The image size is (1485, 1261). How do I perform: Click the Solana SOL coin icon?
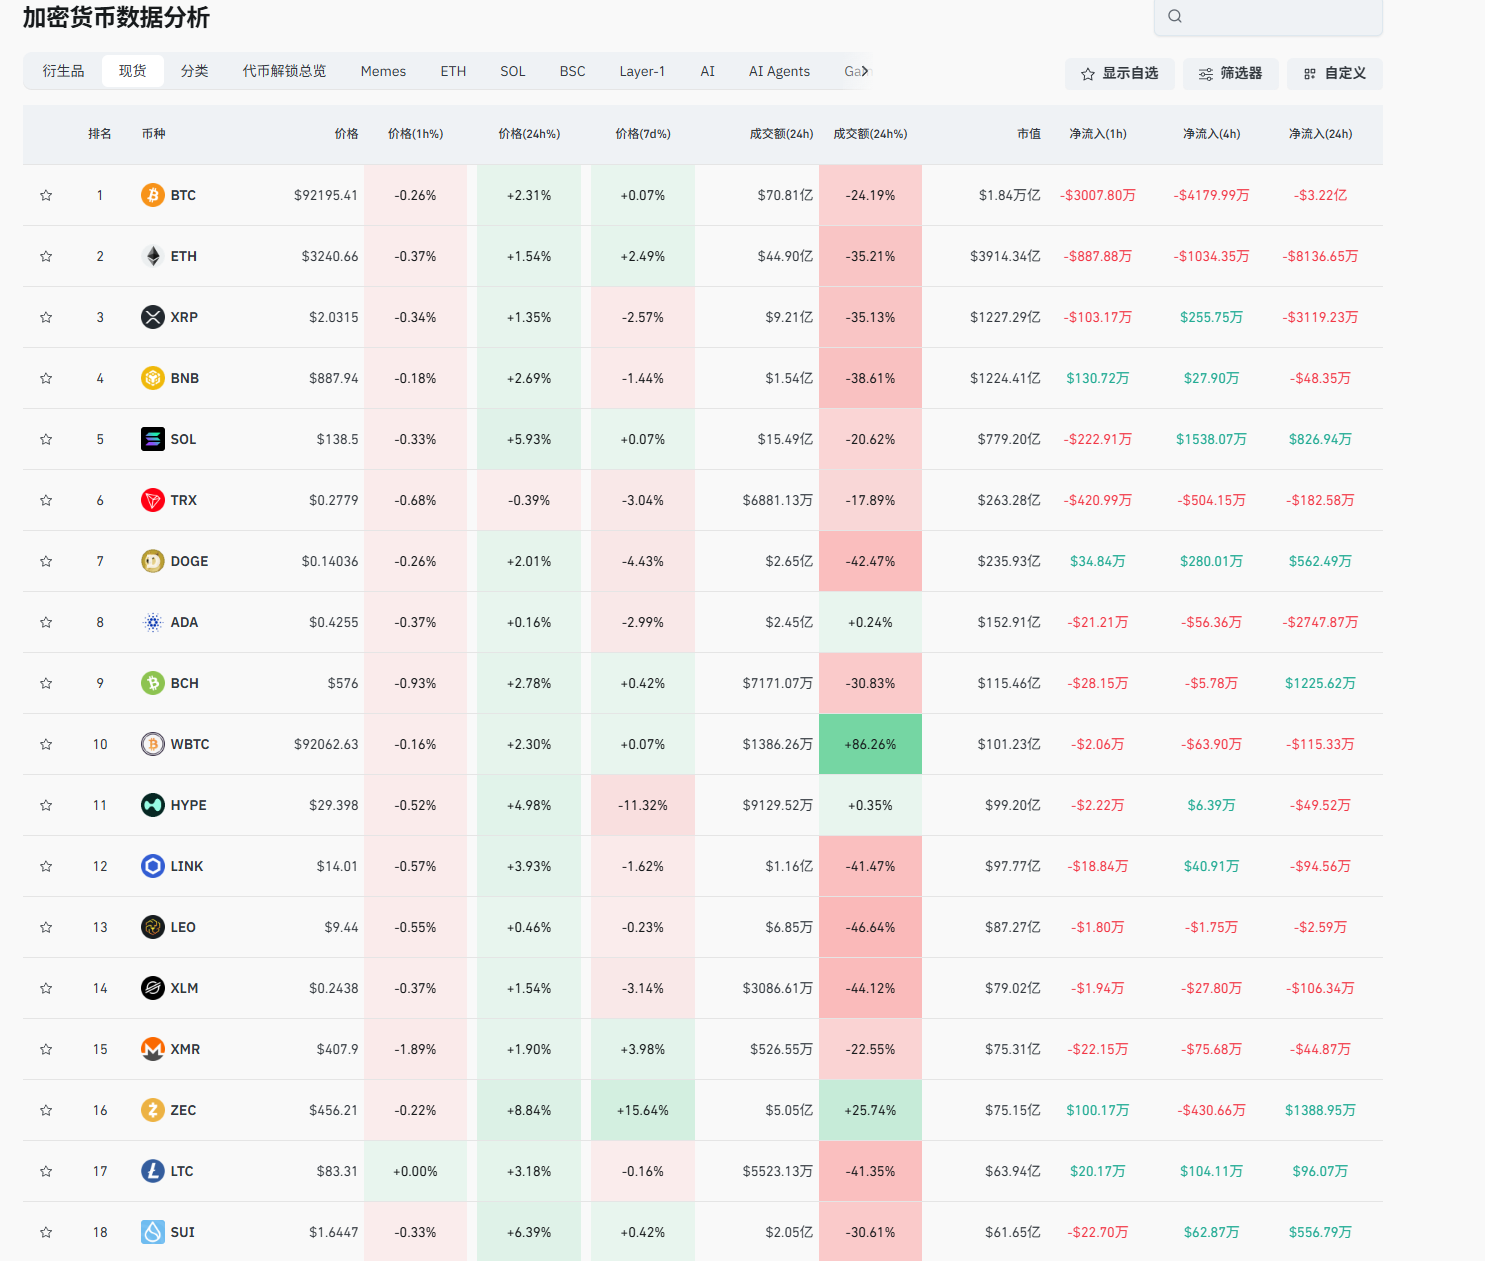pos(152,439)
